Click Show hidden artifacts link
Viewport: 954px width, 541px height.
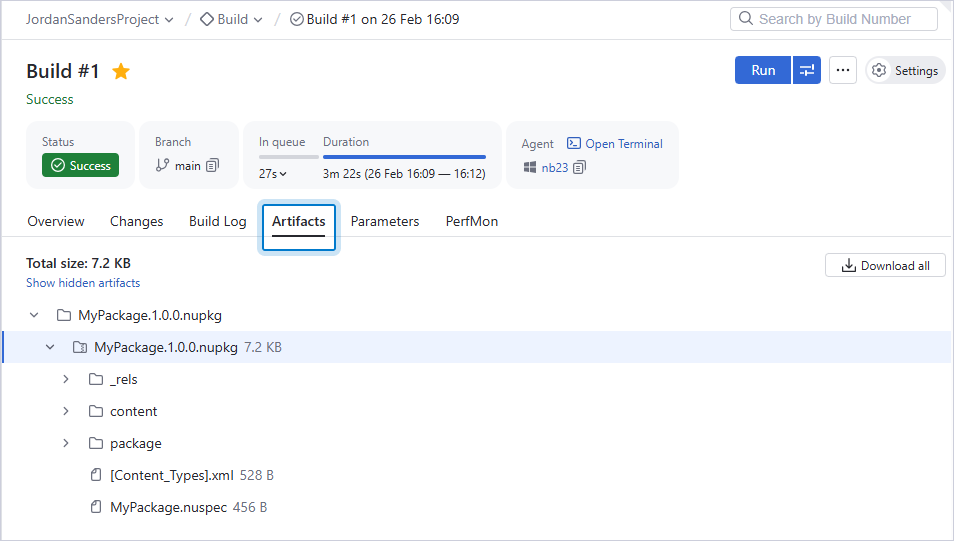(x=83, y=283)
